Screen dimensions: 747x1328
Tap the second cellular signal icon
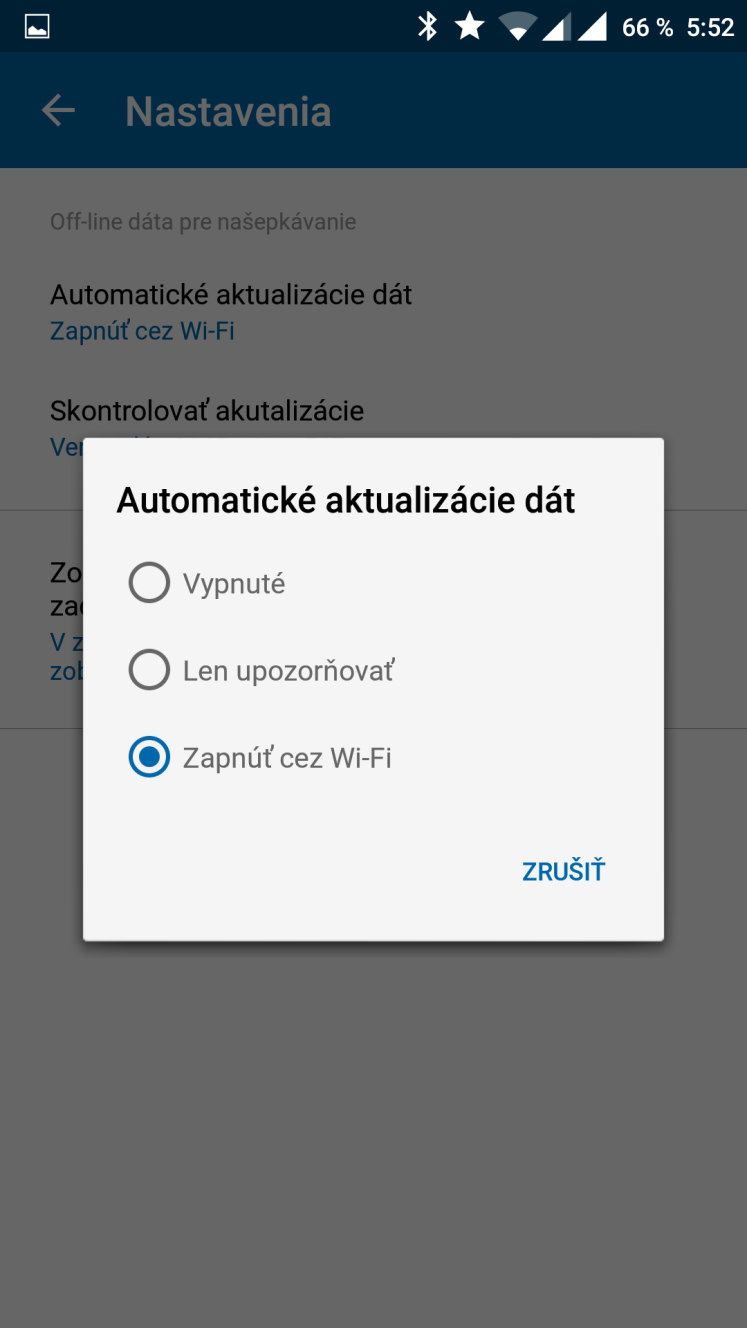[x=593, y=27]
